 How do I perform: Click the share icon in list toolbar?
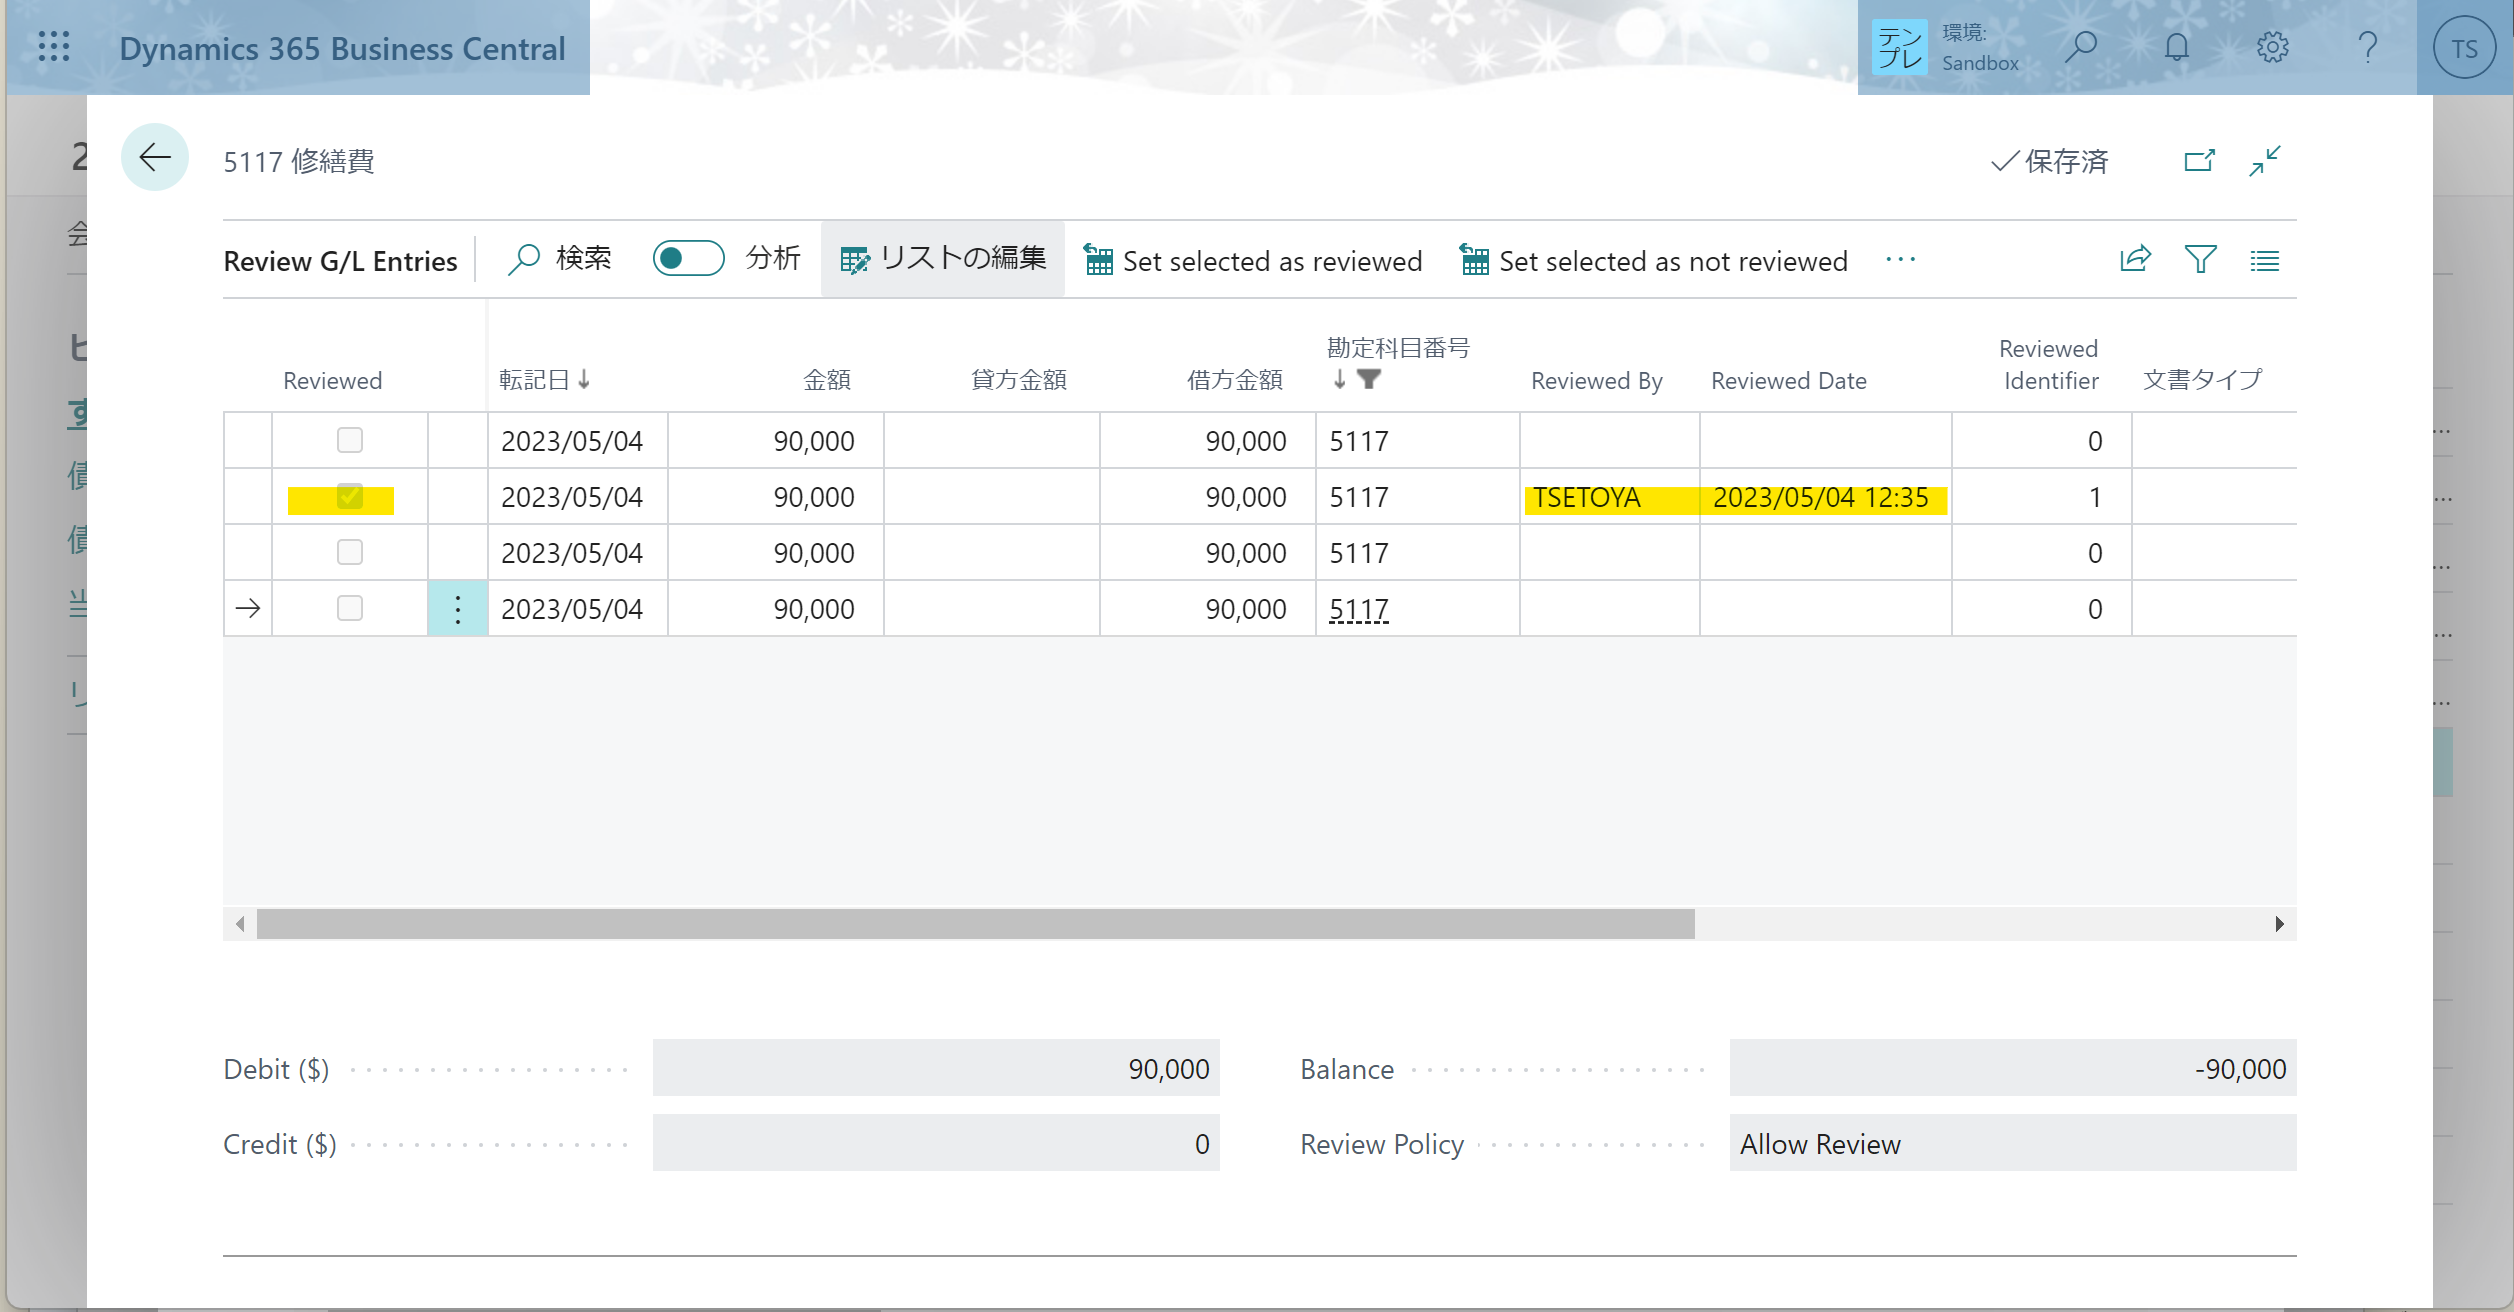pos(2134,260)
